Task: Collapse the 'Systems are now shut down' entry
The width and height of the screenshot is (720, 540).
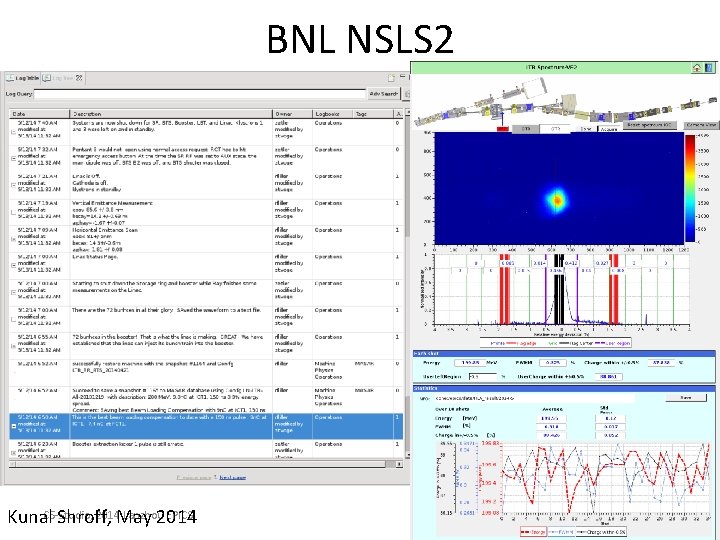Action: [x=13, y=131]
